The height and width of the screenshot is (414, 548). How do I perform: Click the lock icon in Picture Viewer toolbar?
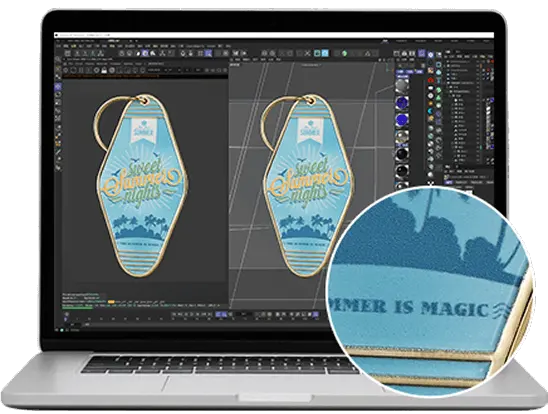tap(104, 70)
